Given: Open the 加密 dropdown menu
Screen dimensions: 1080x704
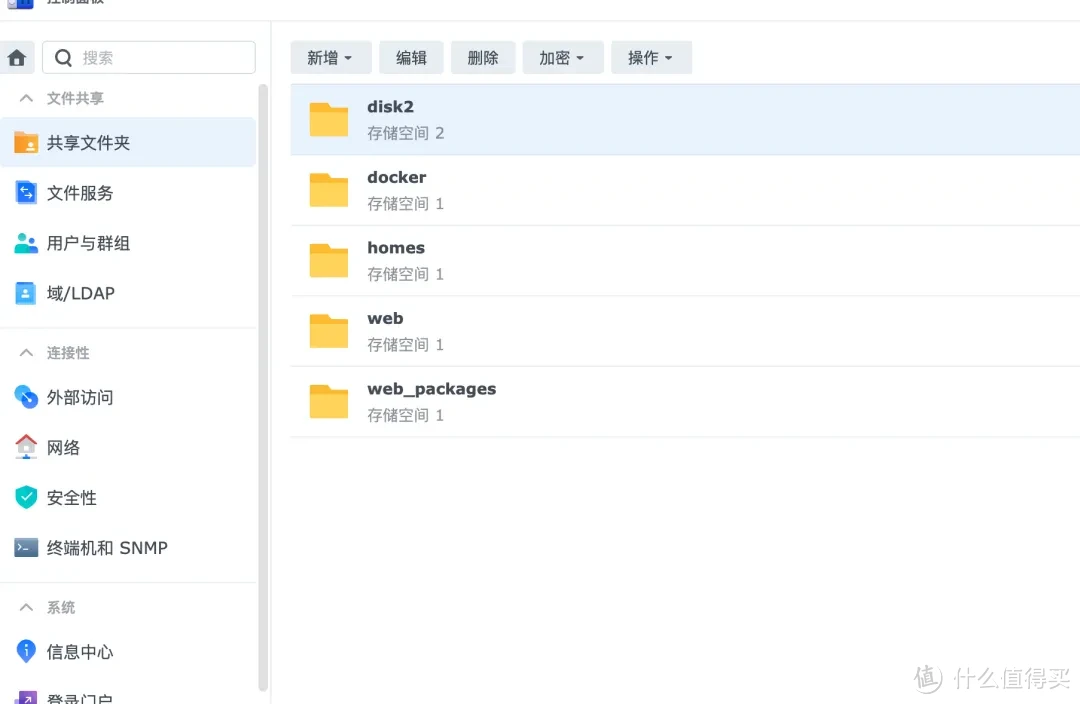Looking at the screenshot, I should pos(562,57).
